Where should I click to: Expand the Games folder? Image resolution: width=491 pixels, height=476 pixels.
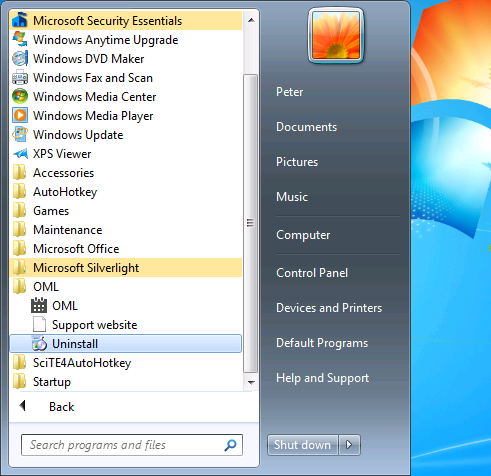tap(126, 211)
